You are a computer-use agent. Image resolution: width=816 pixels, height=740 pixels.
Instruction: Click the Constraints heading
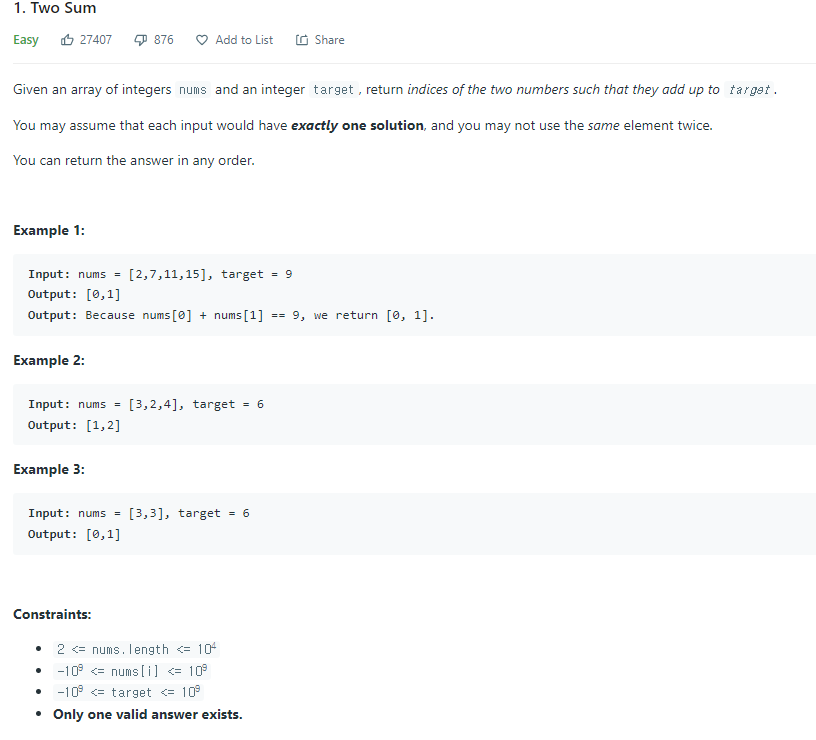(45, 614)
